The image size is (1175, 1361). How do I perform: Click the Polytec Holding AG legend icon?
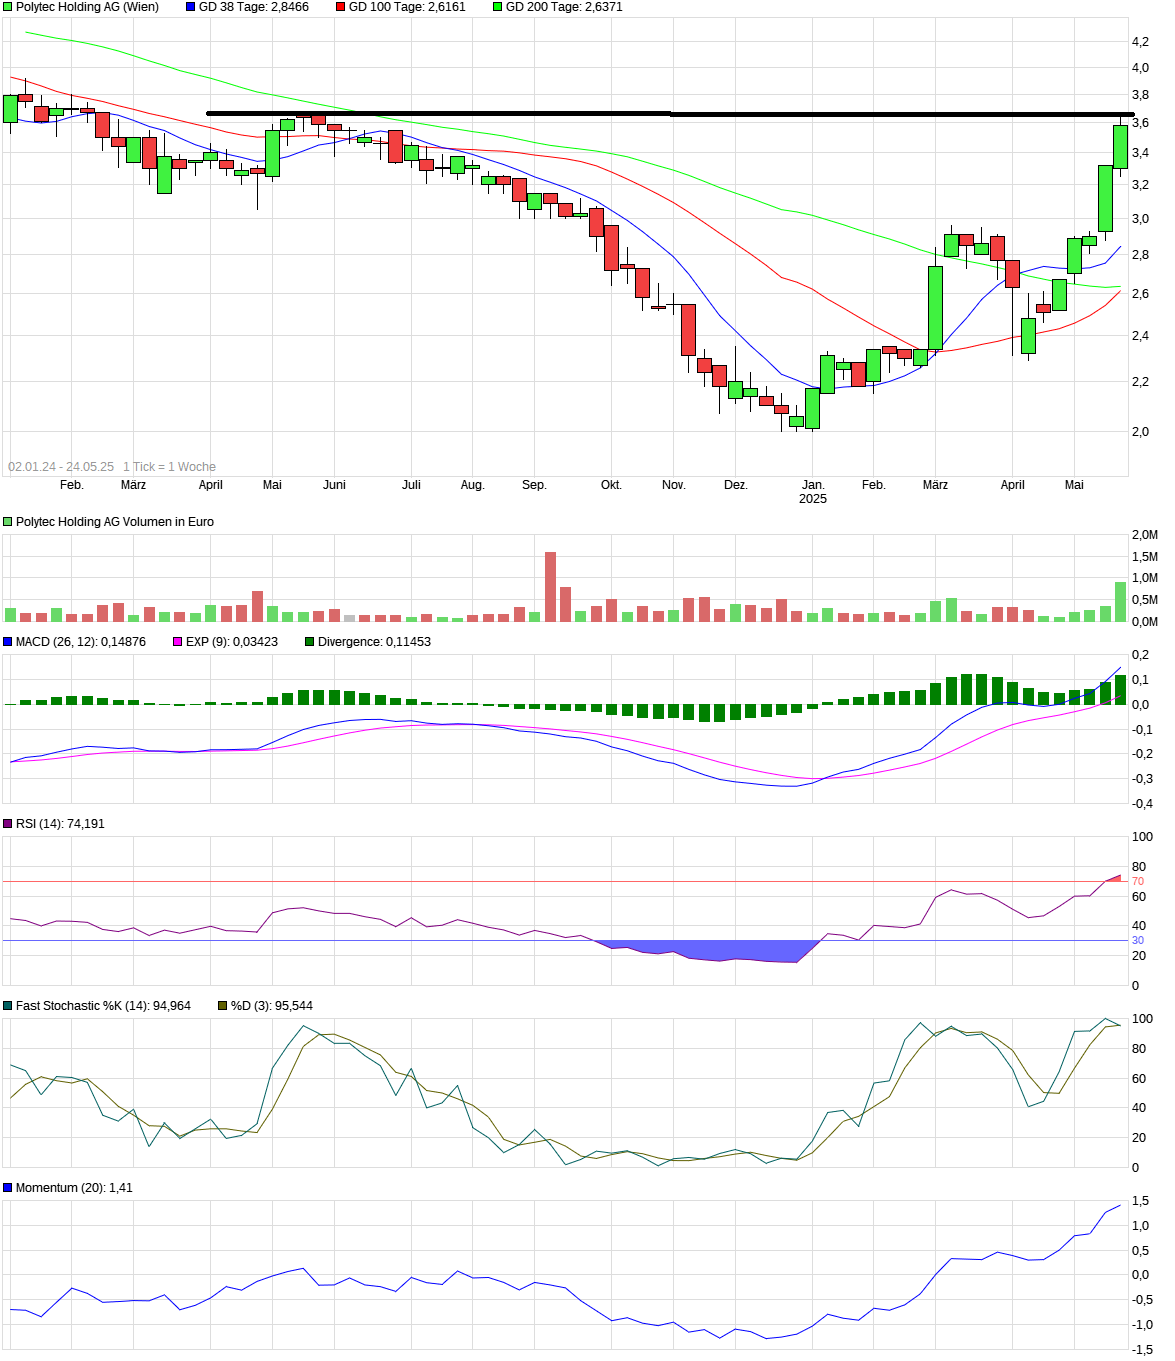[7, 7]
